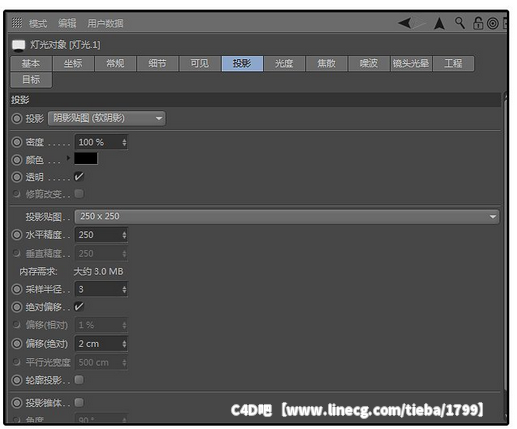Click the animation dot beside 投影 dropdown
Image resolution: width=517 pixels, height=429 pixels.
point(17,118)
